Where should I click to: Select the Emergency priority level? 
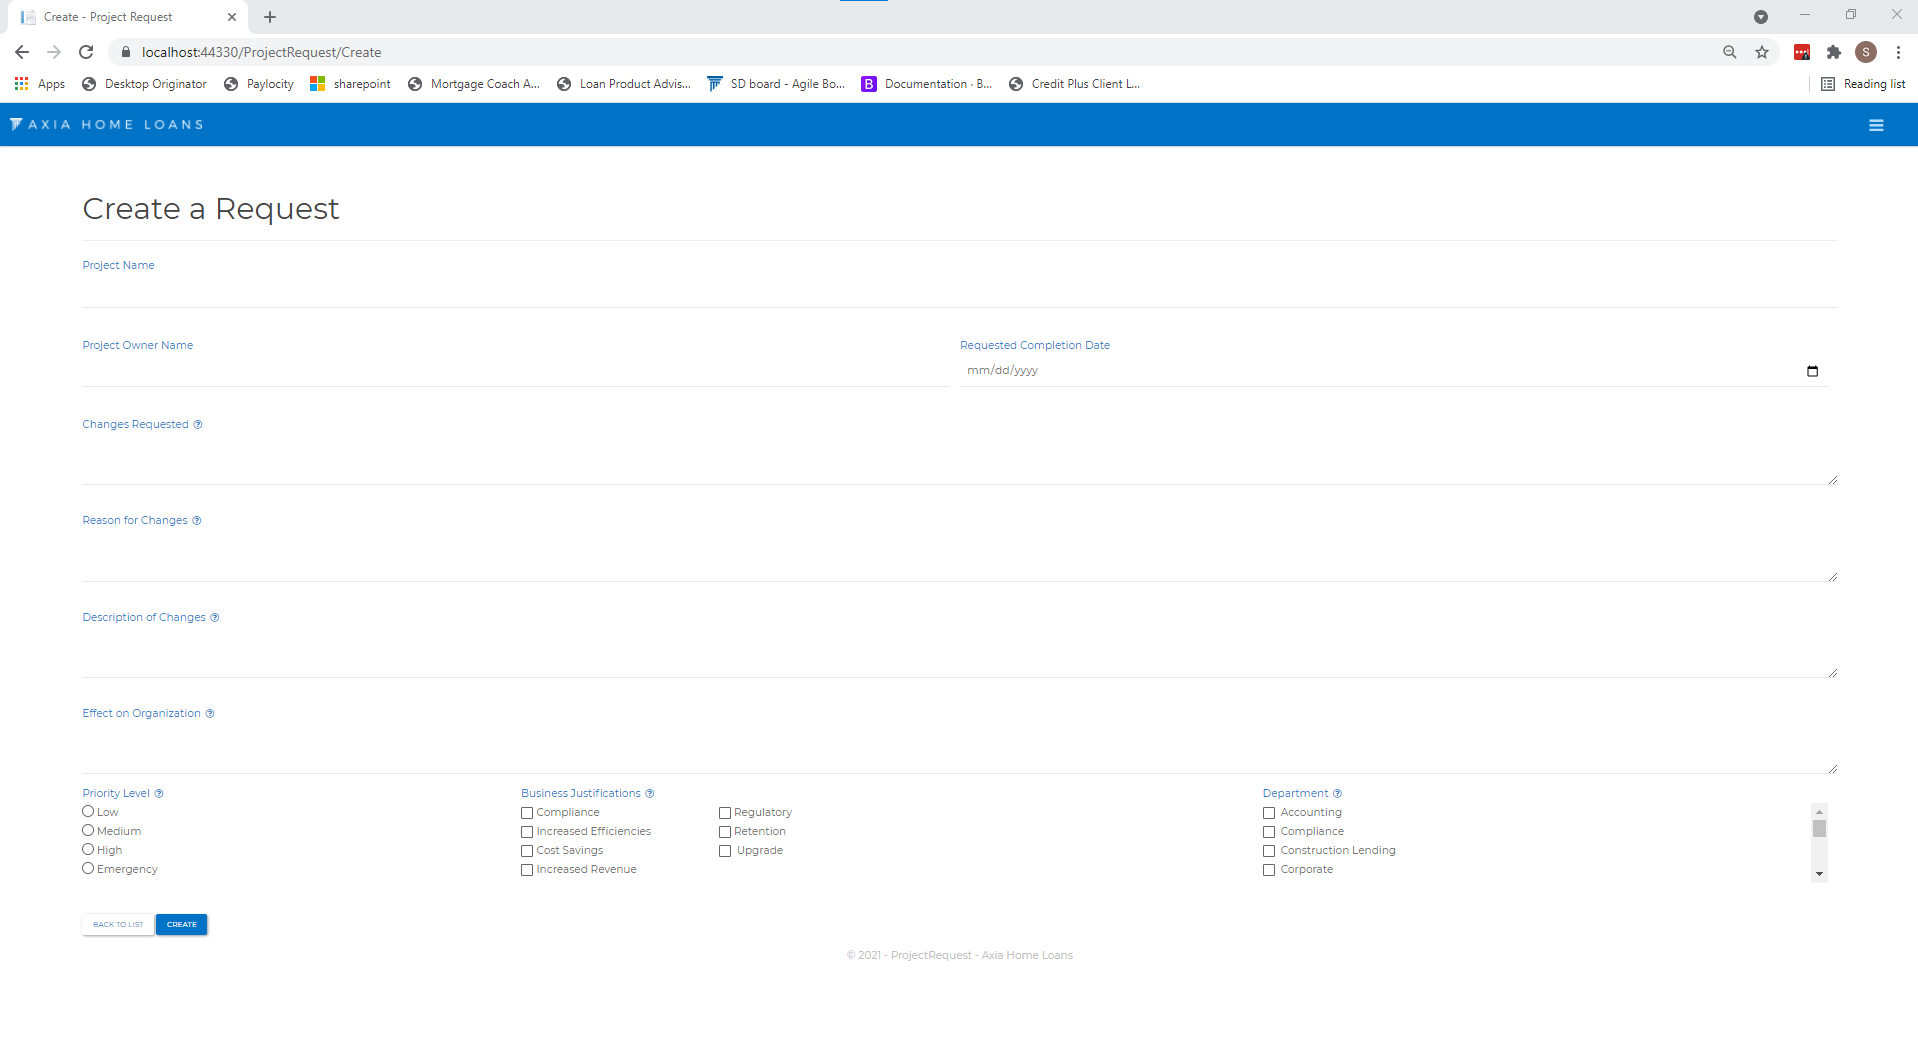[x=87, y=867]
